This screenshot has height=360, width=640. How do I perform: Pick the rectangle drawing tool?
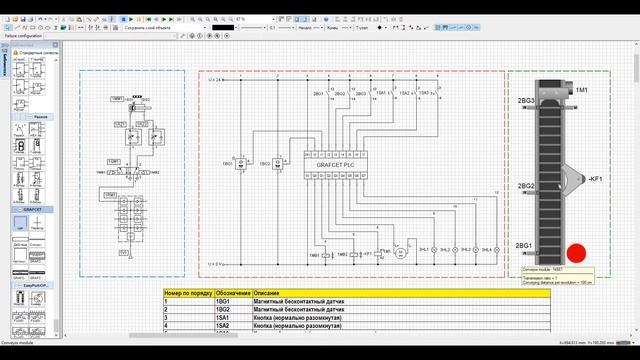pyautogui.click(x=33, y=28)
